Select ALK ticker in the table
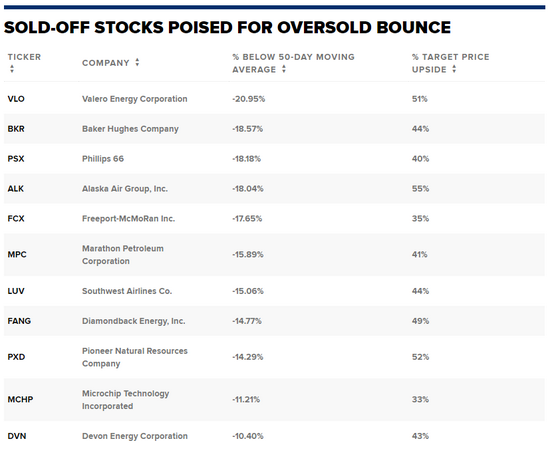The image size is (550, 454). [16, 189]
